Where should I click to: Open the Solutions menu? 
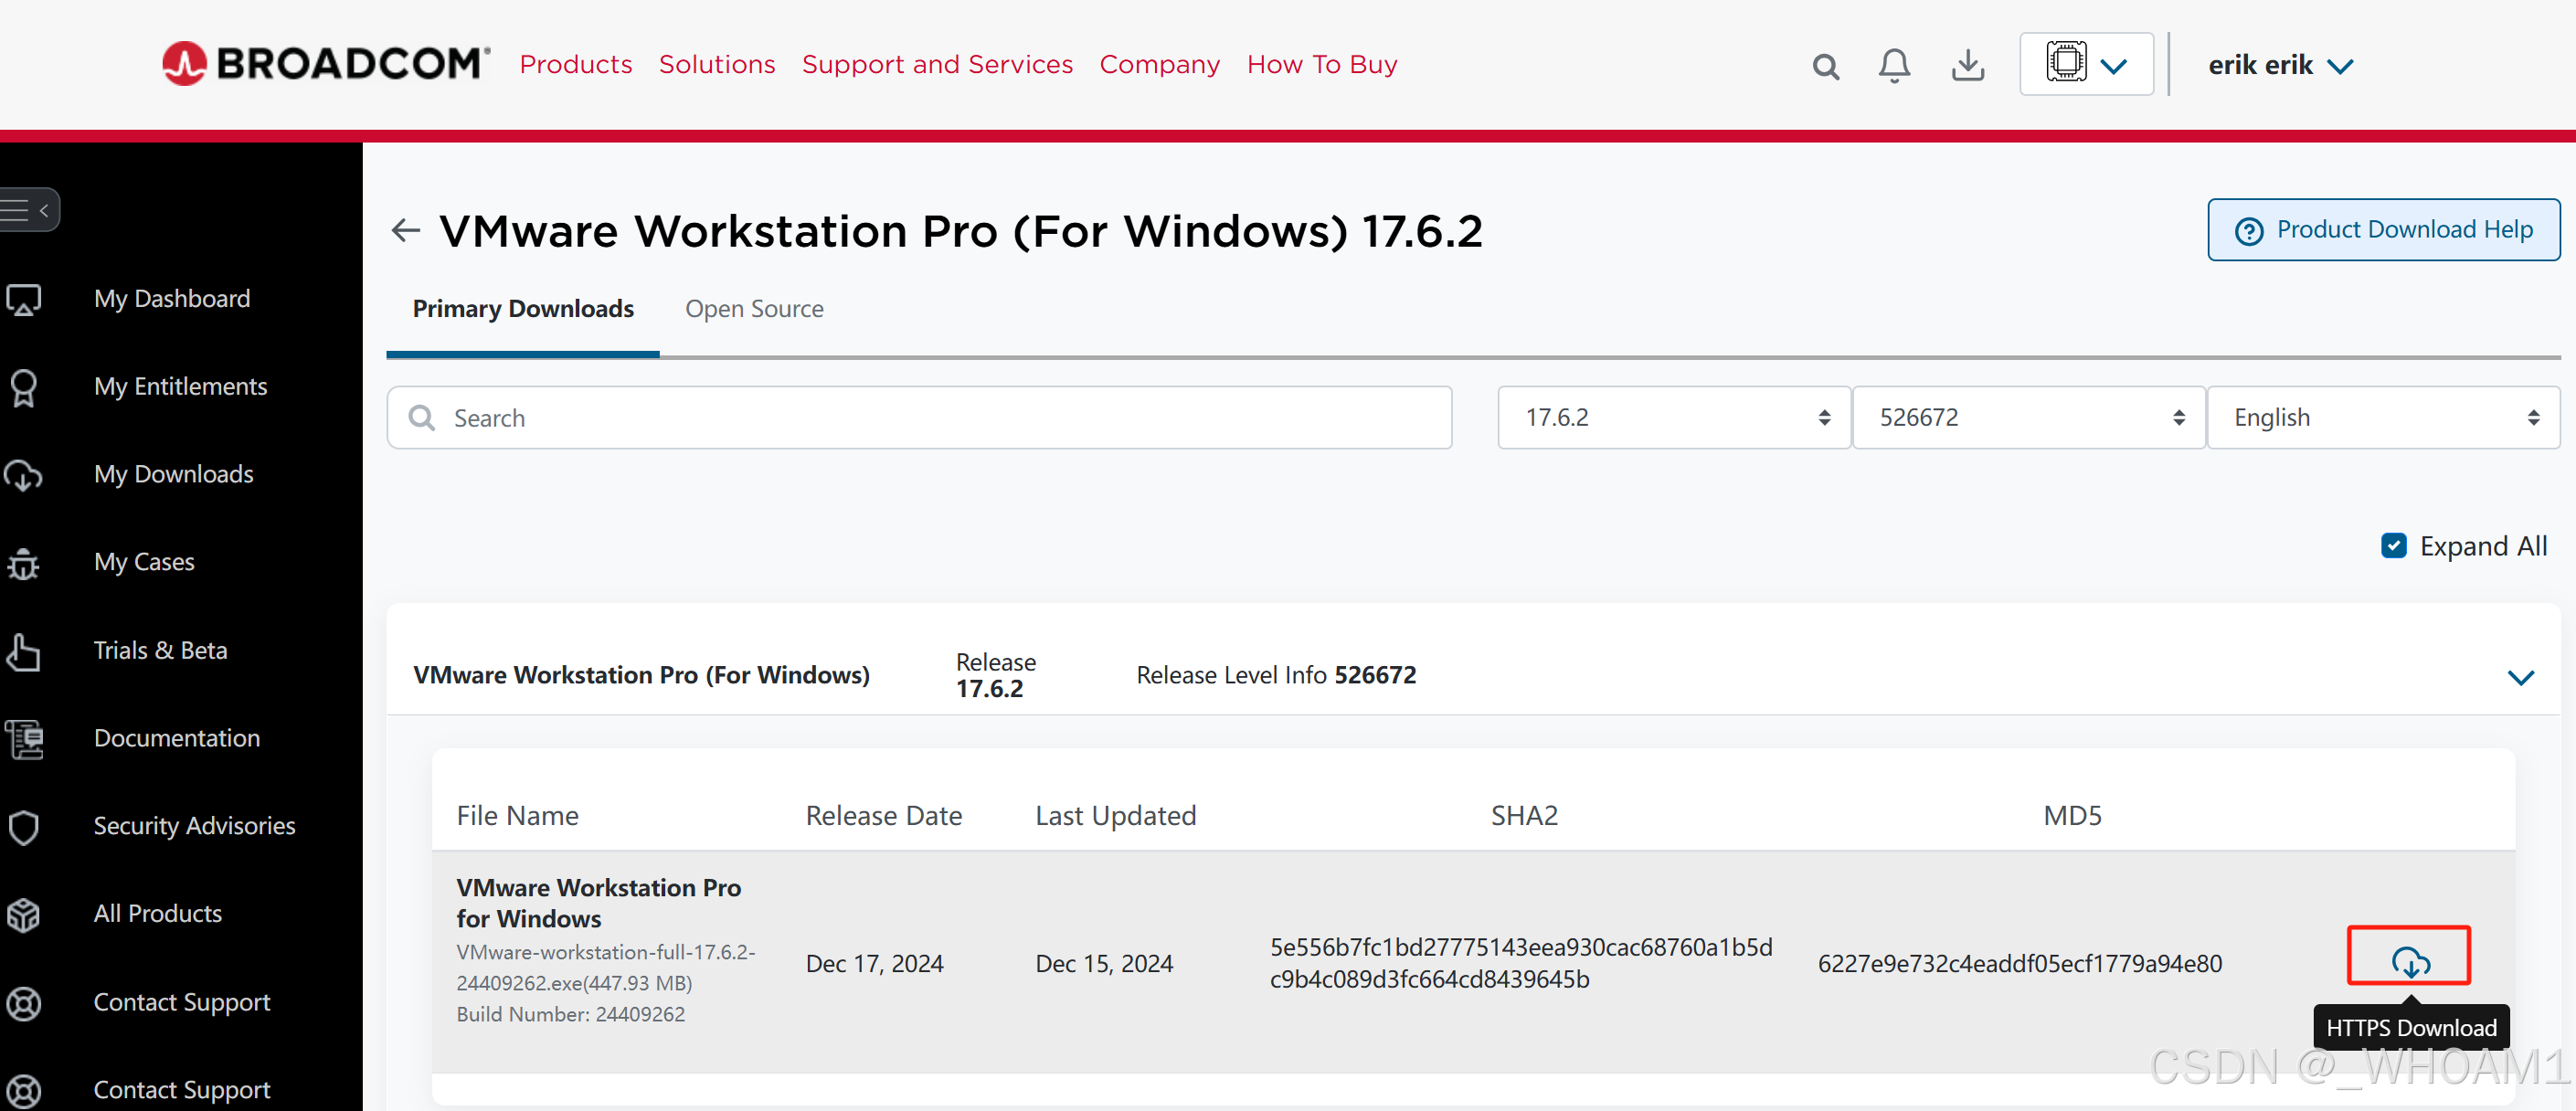click(x=717, y=64)
